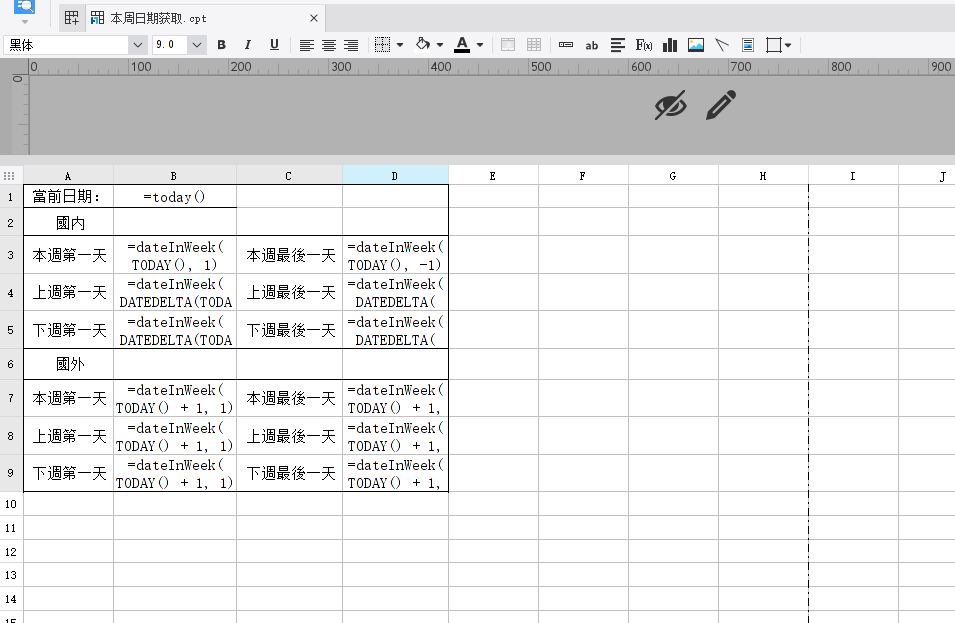The image size is (955, 623).
Task: Insert a chart into the cell
Action: coord(670,45)
